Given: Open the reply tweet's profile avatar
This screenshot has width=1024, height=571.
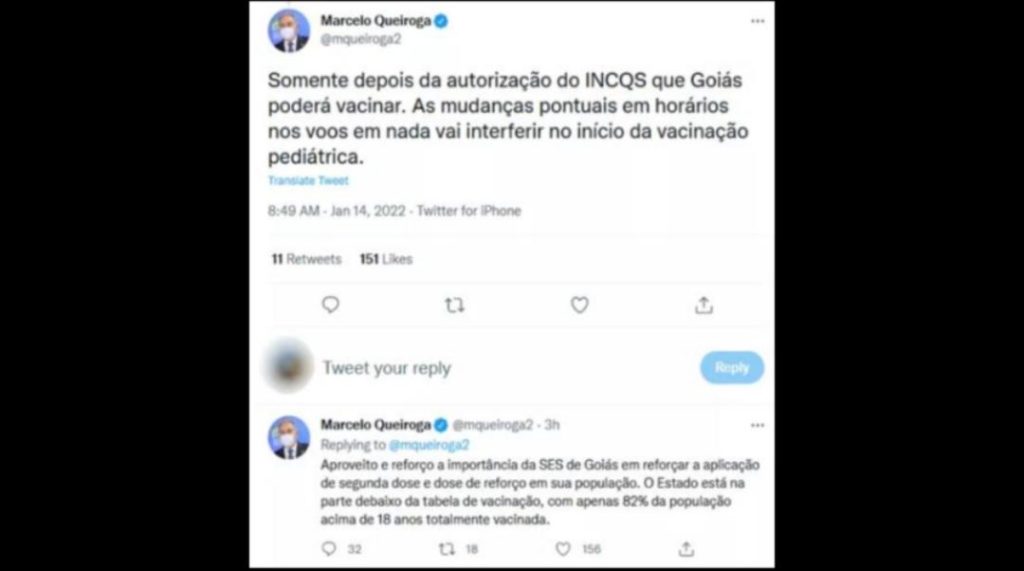Looking at the screenshot, I should point(289,437).
